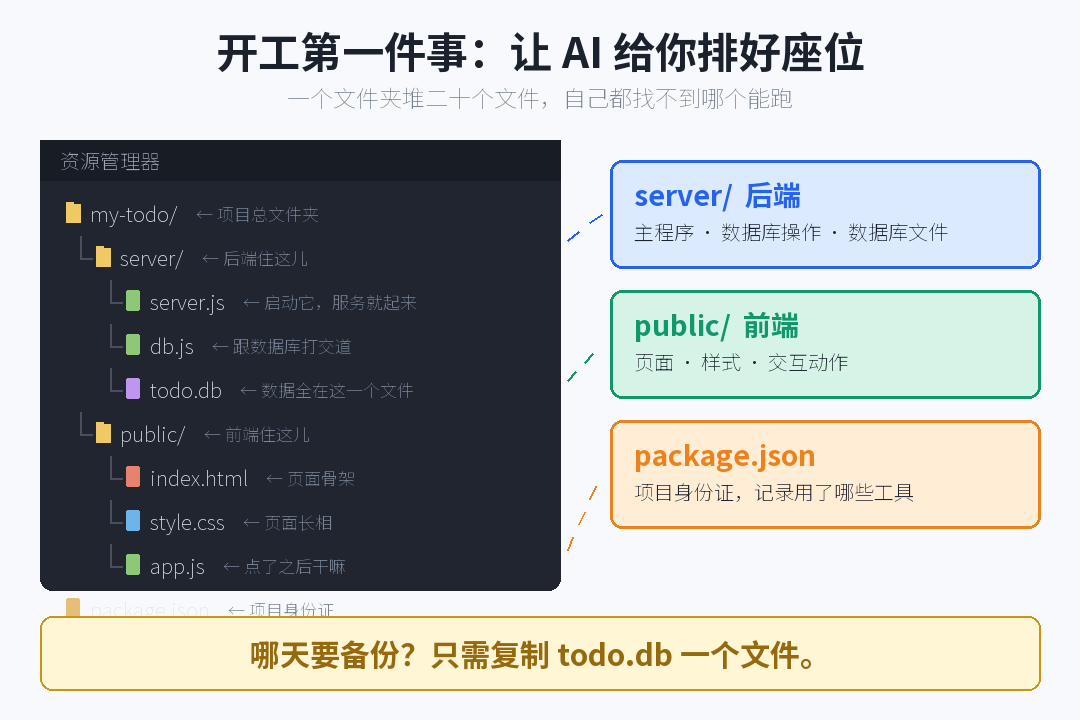Click the package.json card title

point(725,456)
